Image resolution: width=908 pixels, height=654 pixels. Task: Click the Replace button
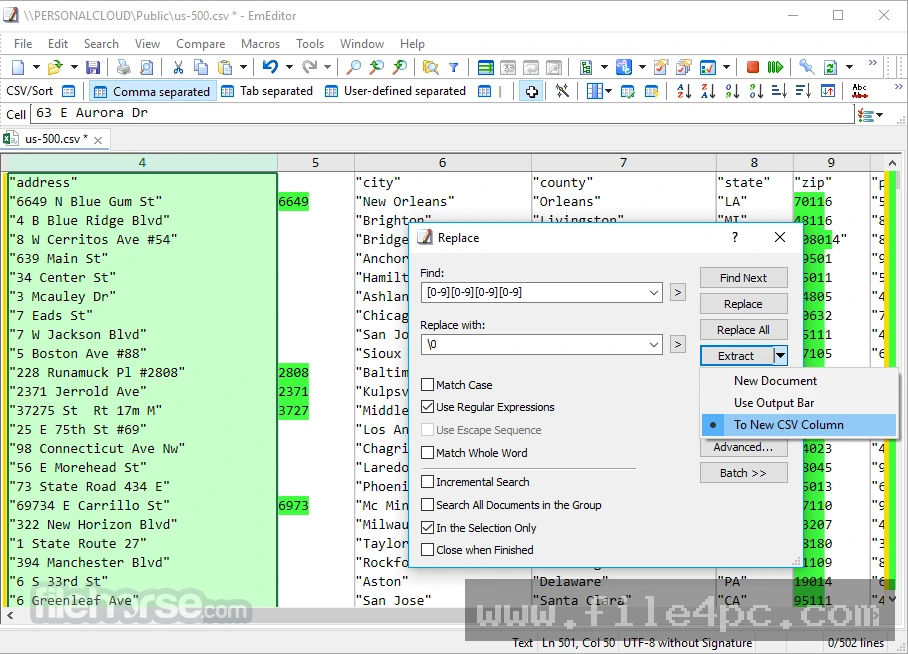pyautogui.click(x=744, y=304)
